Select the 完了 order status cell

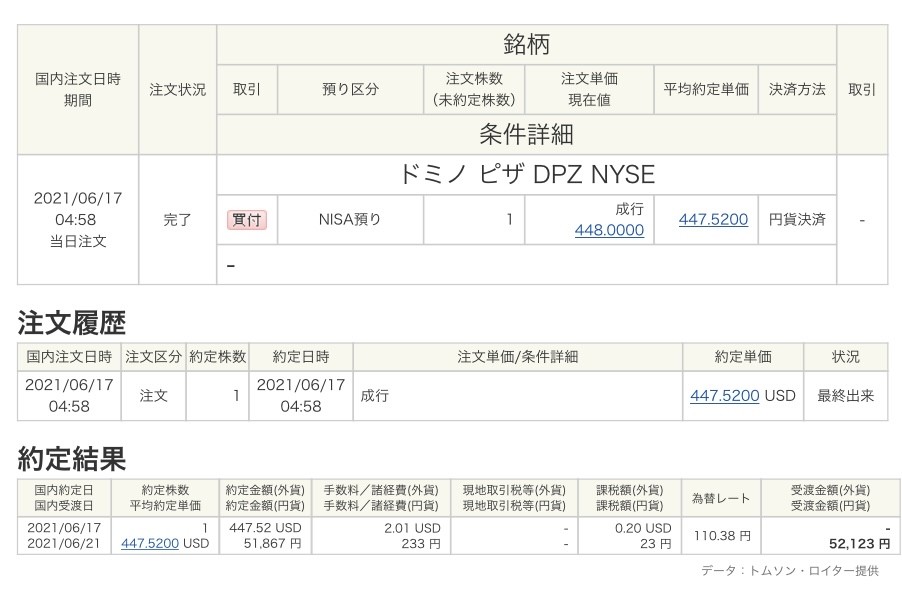177,219
